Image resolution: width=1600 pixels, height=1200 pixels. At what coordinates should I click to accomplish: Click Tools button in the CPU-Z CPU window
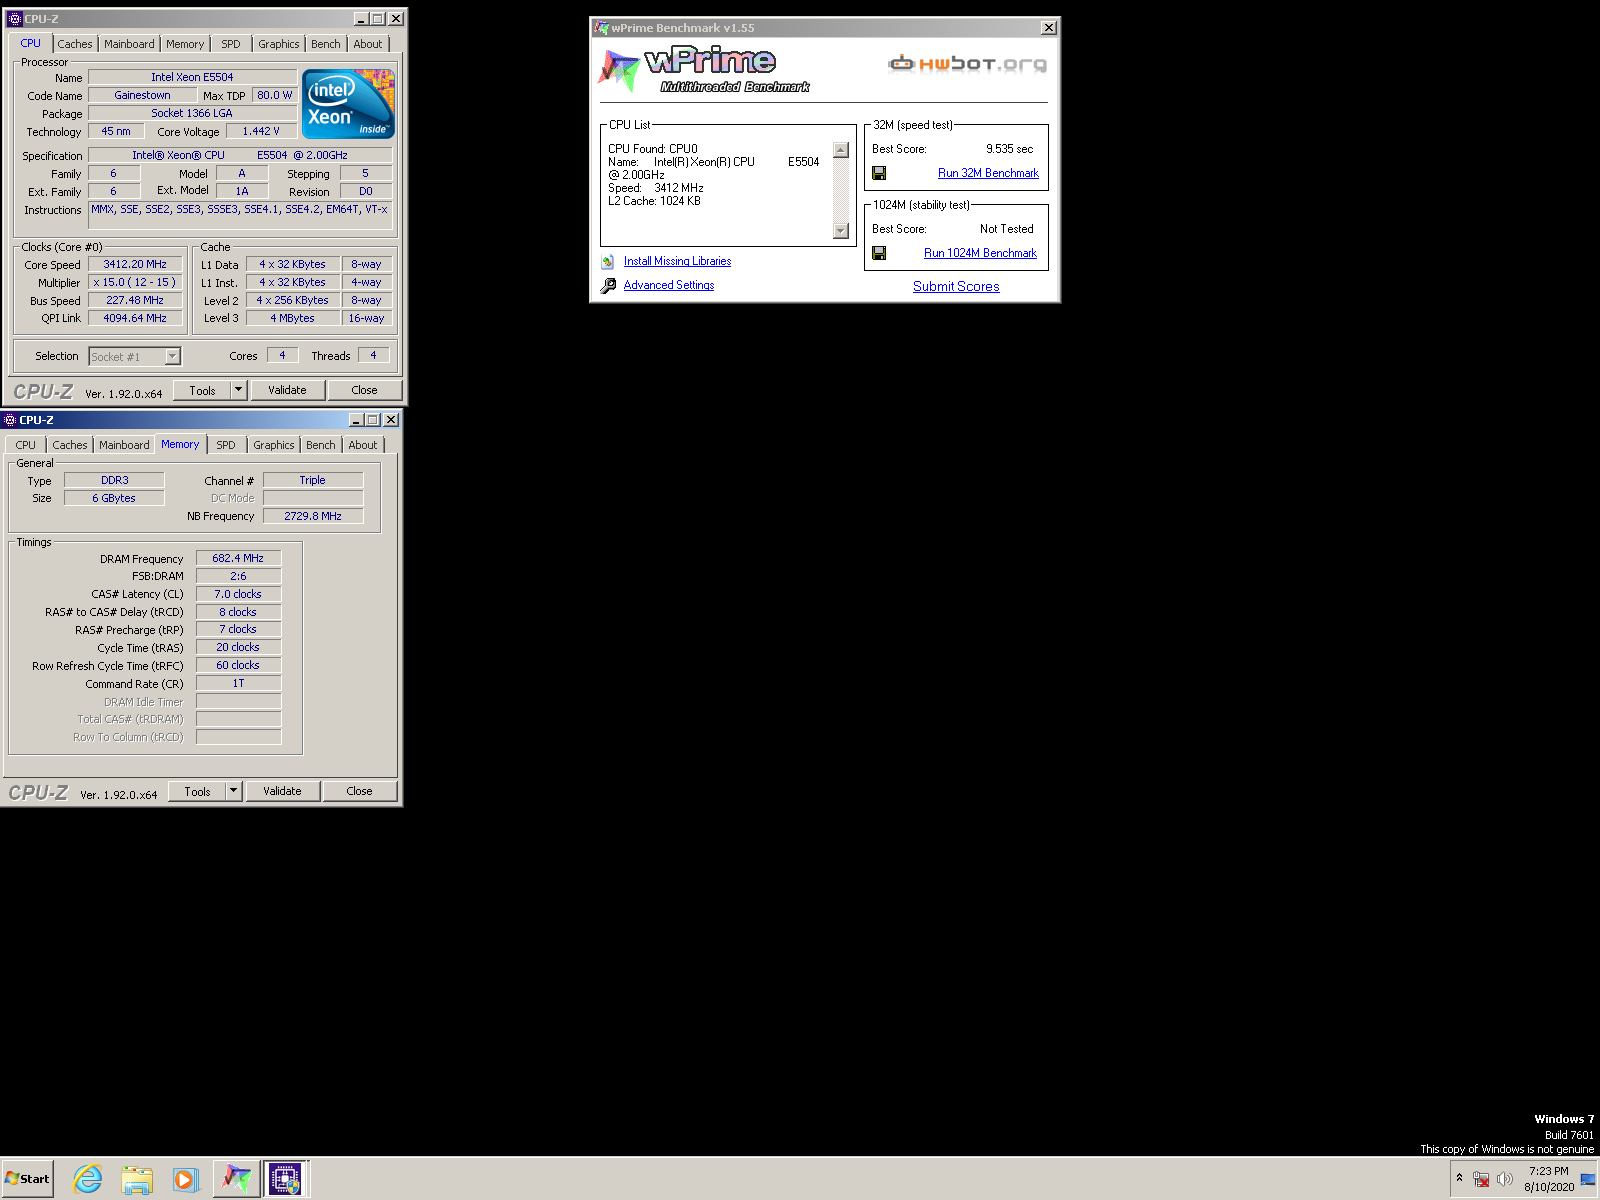203,390
